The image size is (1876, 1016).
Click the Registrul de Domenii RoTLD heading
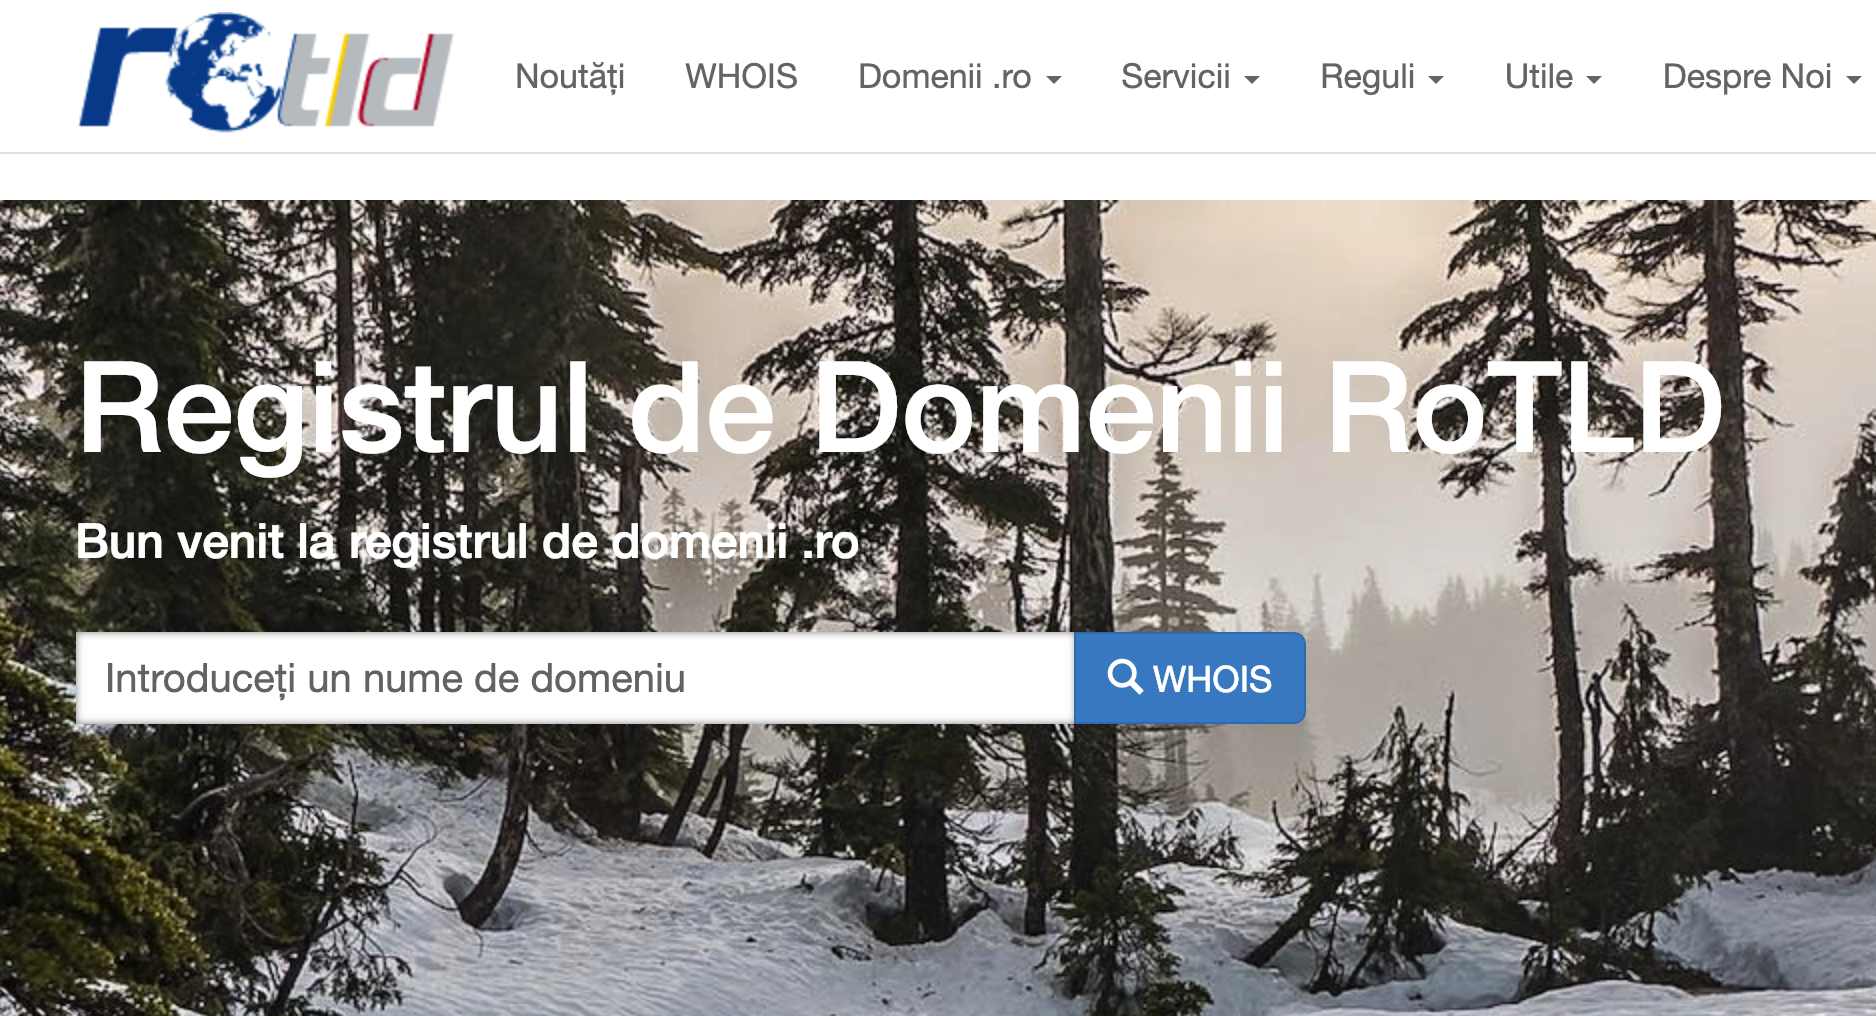click(x=901, y=410)
